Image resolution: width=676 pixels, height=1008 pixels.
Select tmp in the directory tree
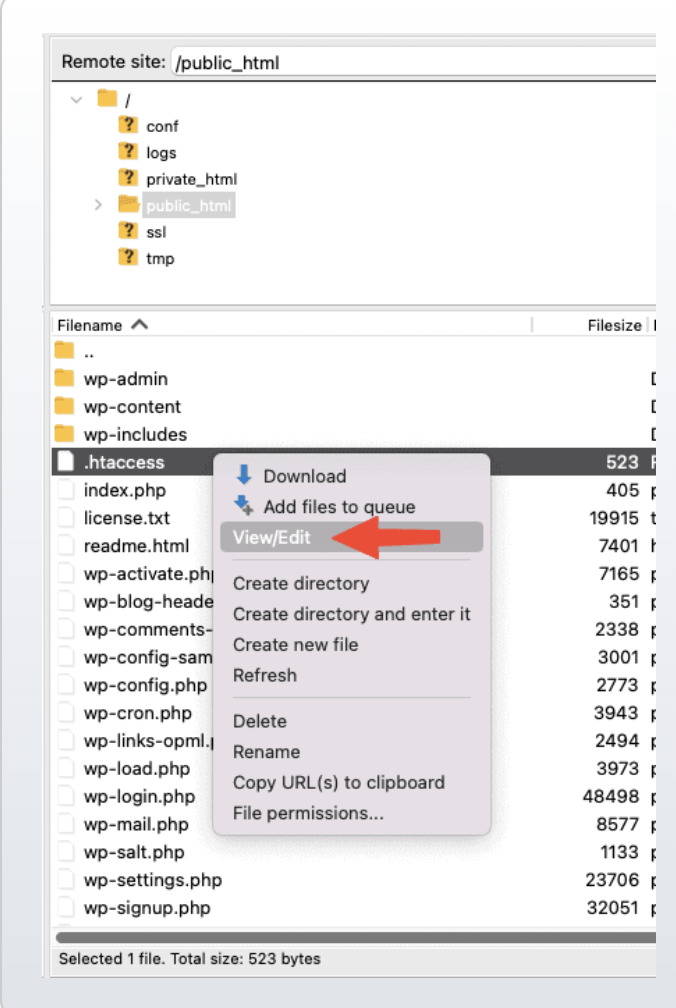click(160, 258)
